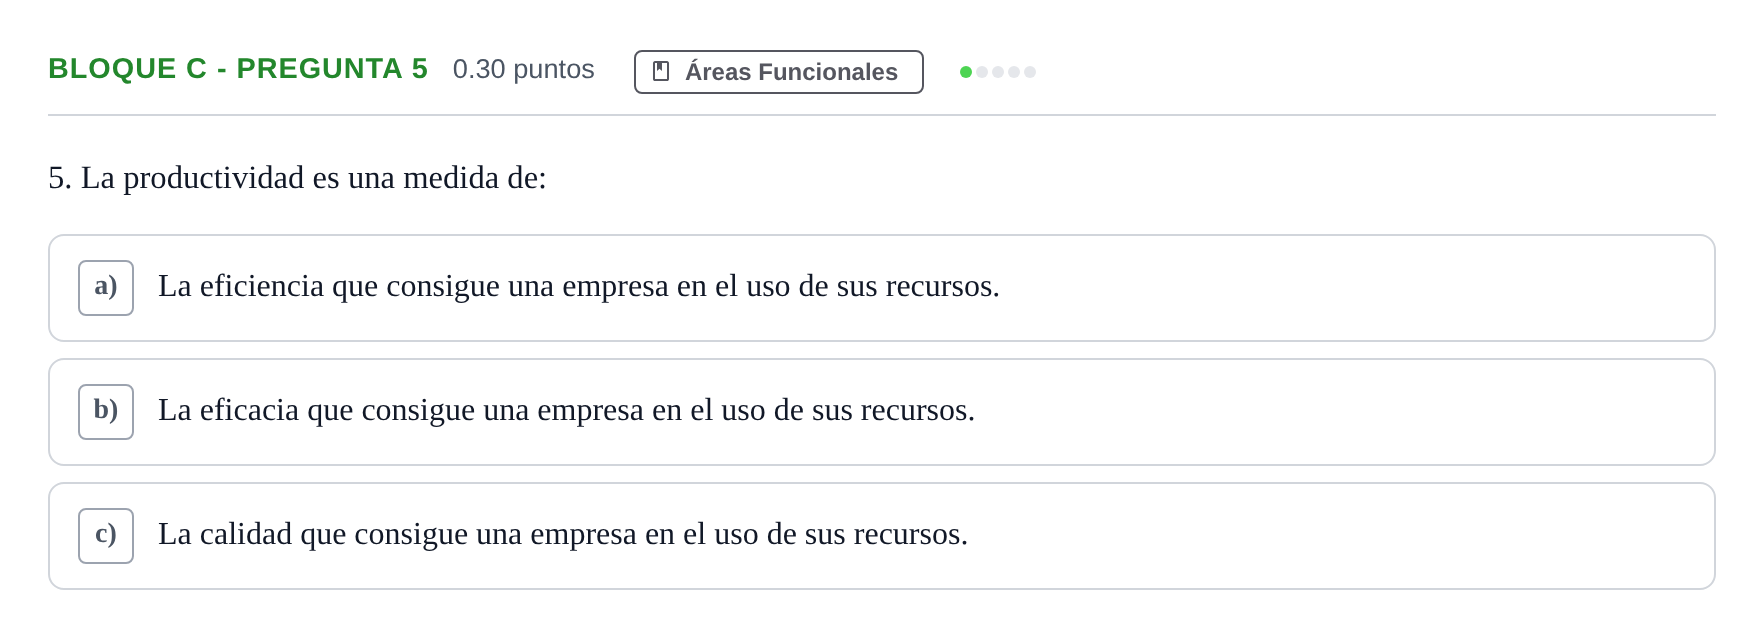Click the green first difficulty dot
1764x638 pixels.
pyautogui.click(x=966, y=72)
